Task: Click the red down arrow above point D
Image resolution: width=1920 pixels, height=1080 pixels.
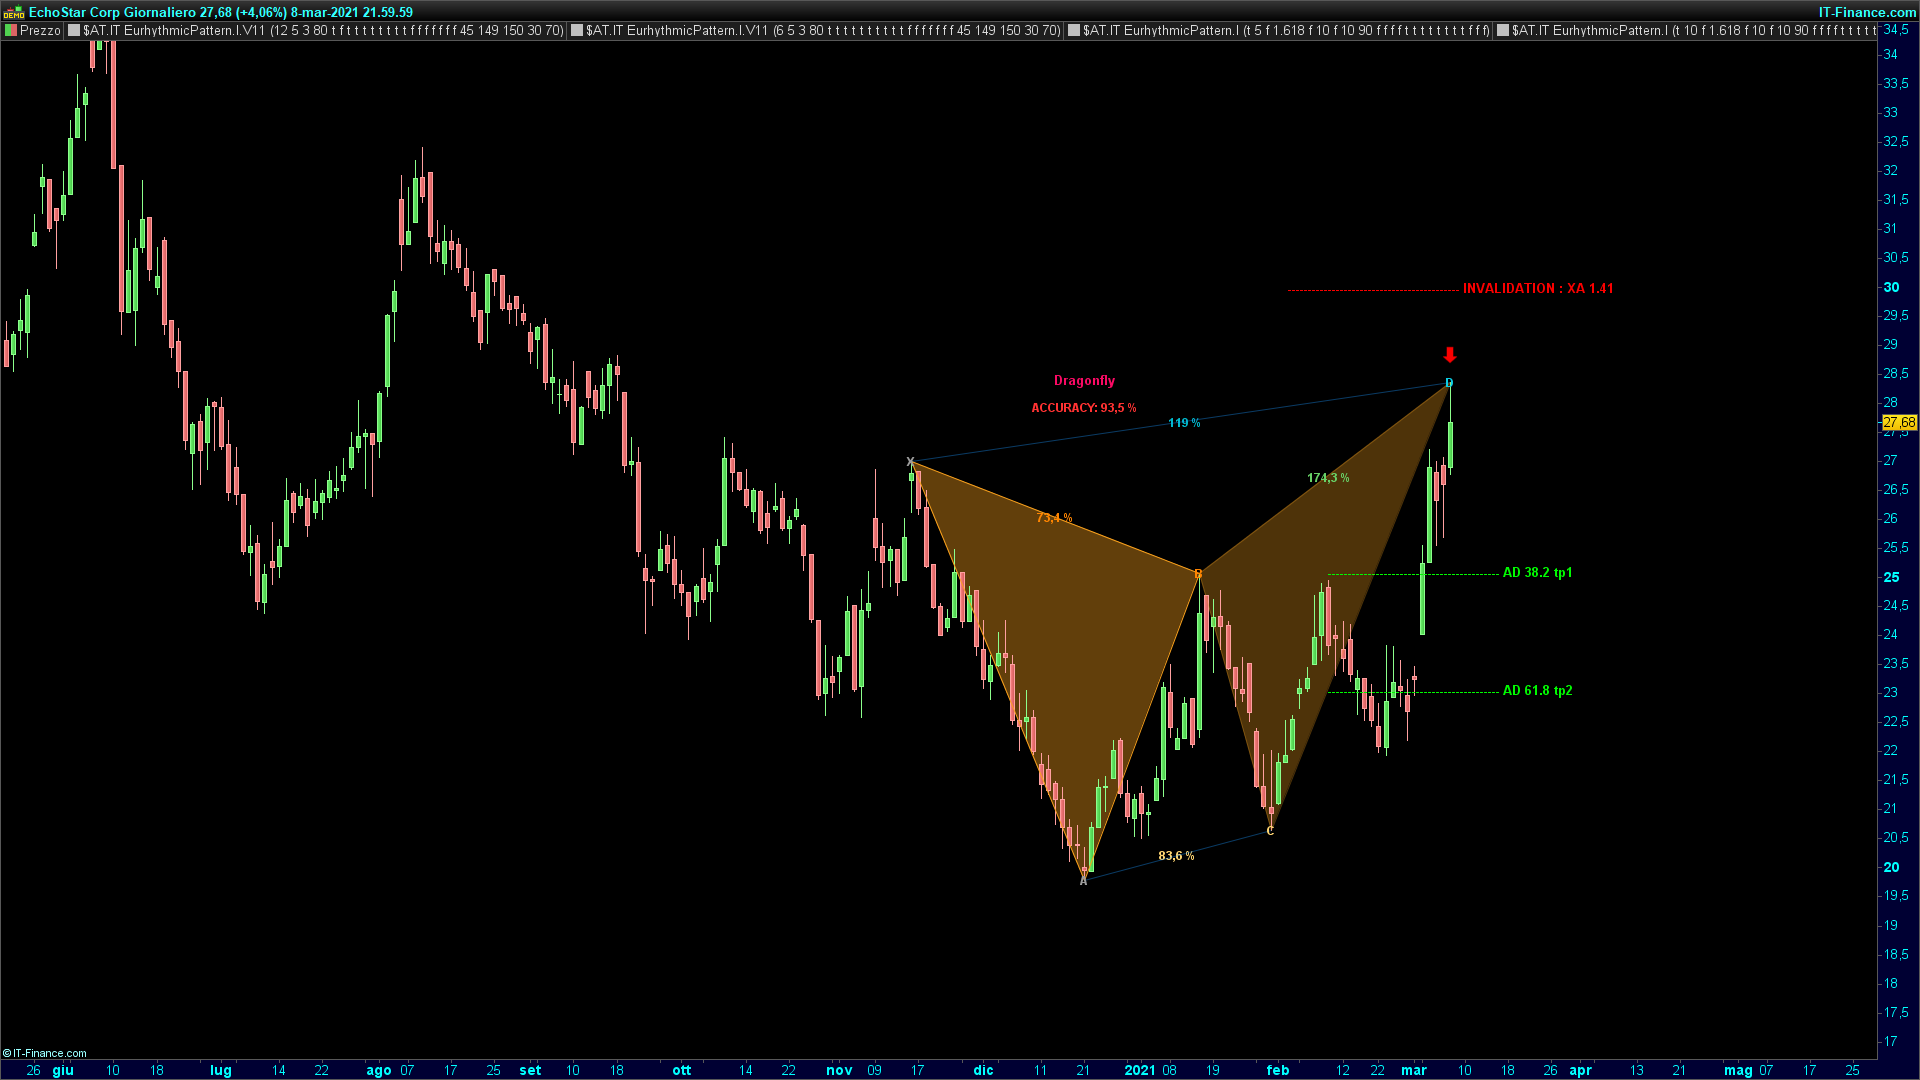Action: pos(1450,355)
